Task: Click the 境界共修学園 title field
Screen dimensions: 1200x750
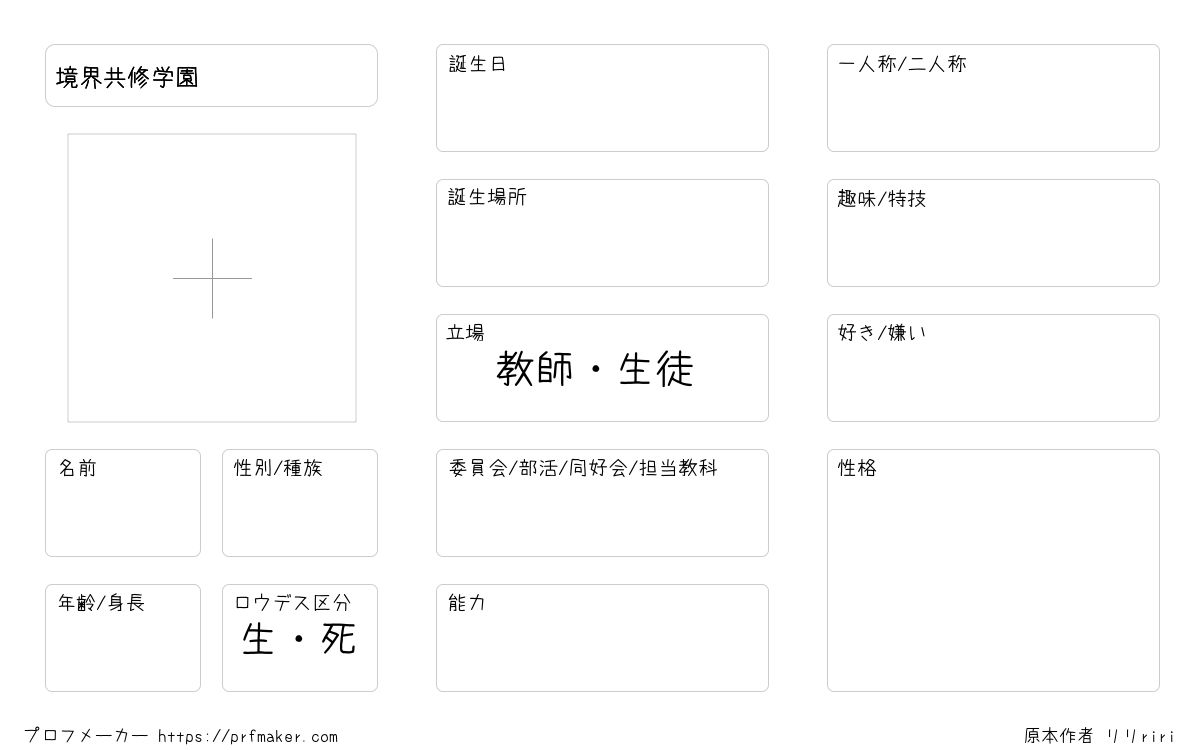Action: (x=211, y=76)
